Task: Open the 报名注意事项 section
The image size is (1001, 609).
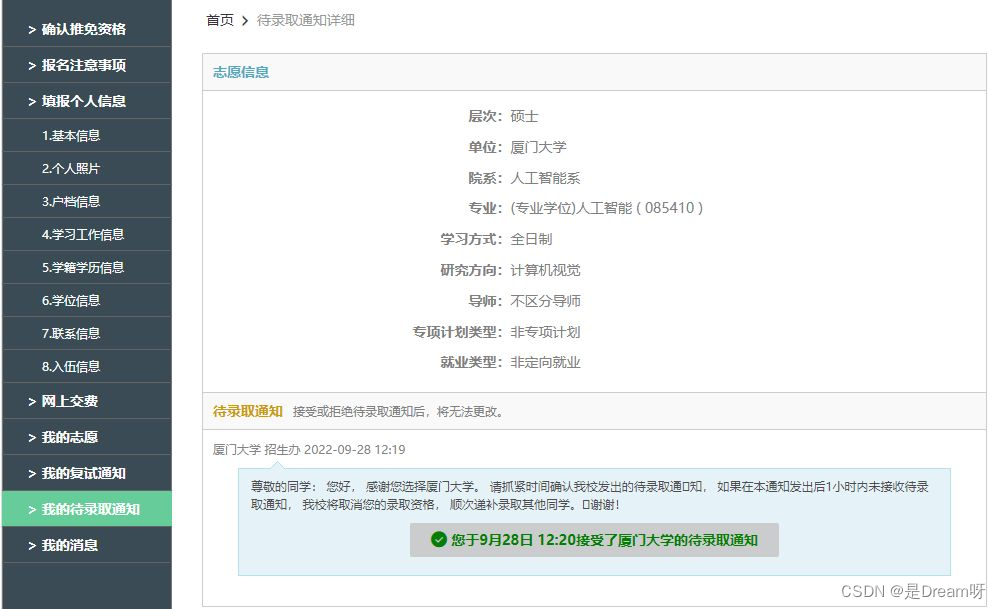Action: (87, 65)
